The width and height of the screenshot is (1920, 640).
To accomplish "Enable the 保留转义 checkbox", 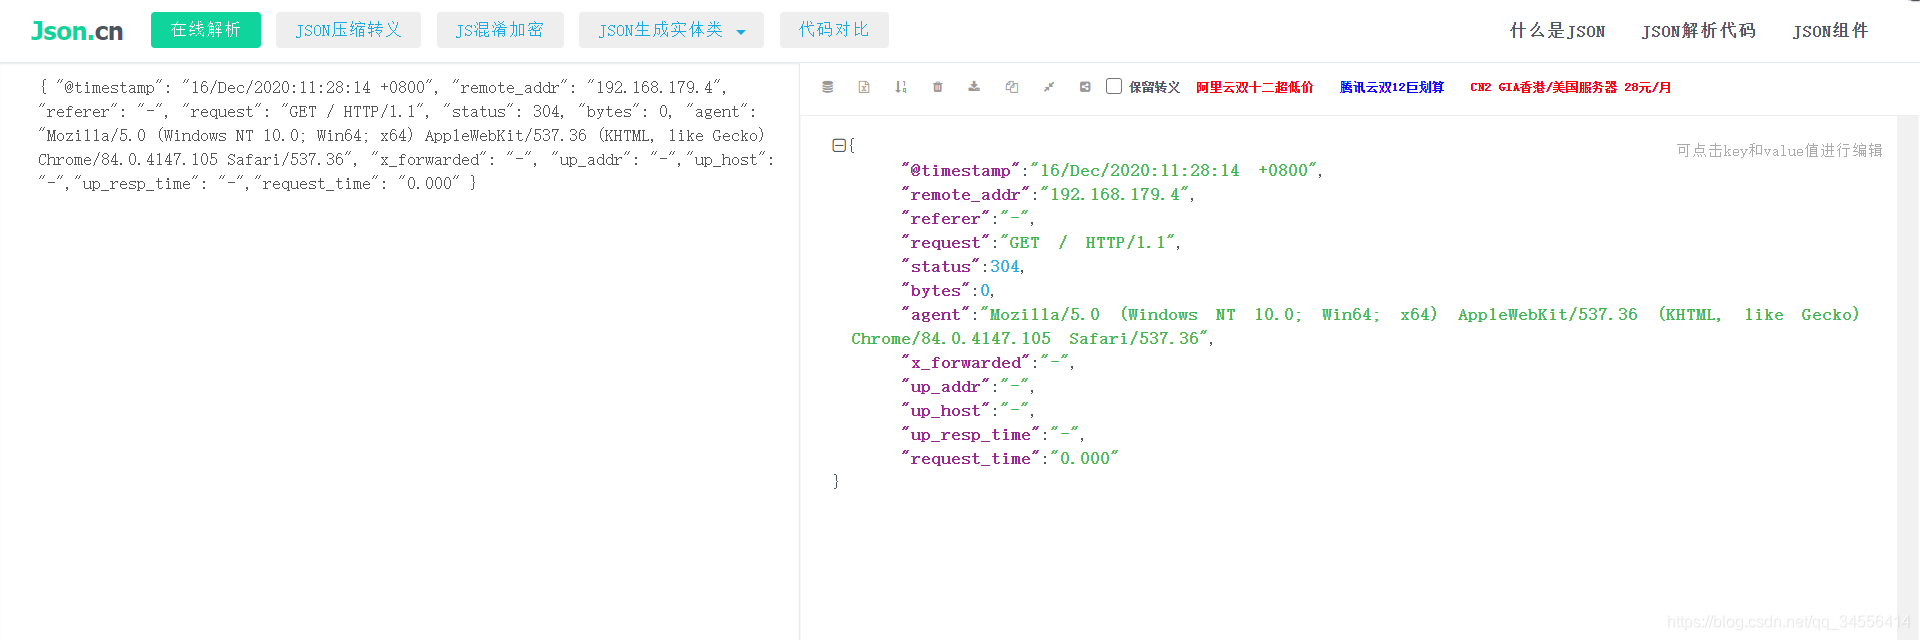I will pos(1114,86).
